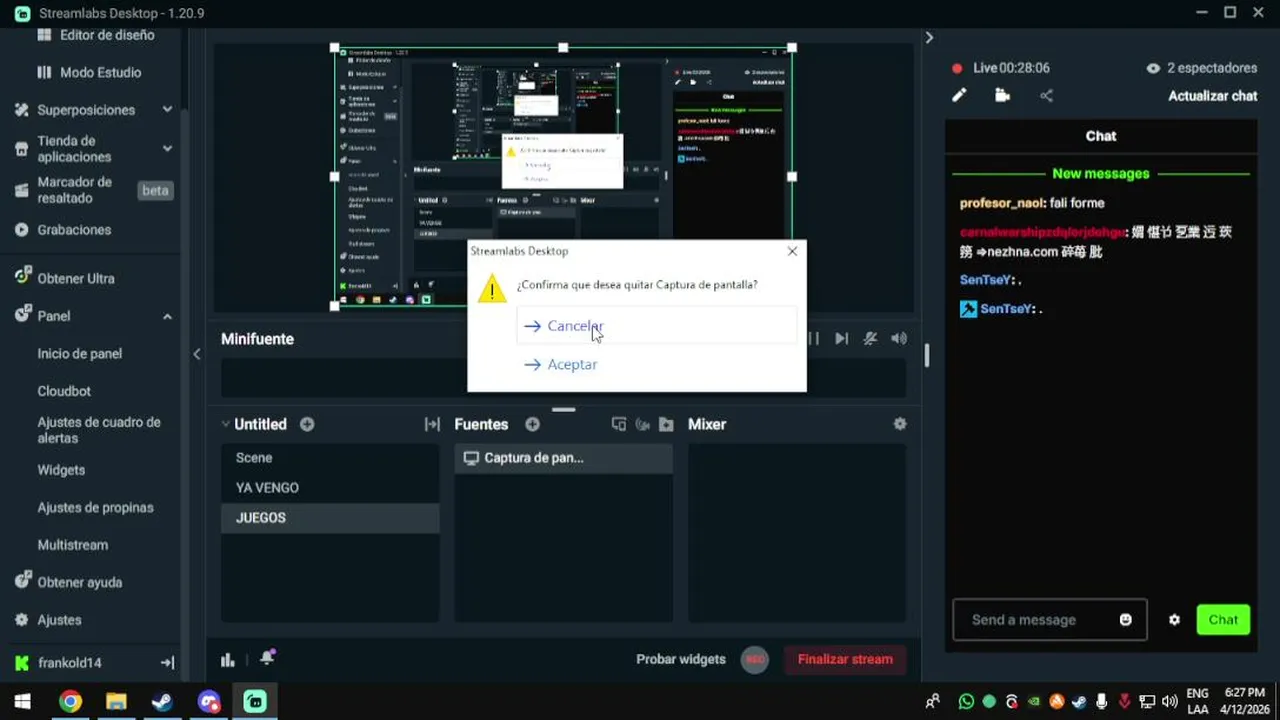
Task: Click Finalizar stream button
Action: [845, 659]
